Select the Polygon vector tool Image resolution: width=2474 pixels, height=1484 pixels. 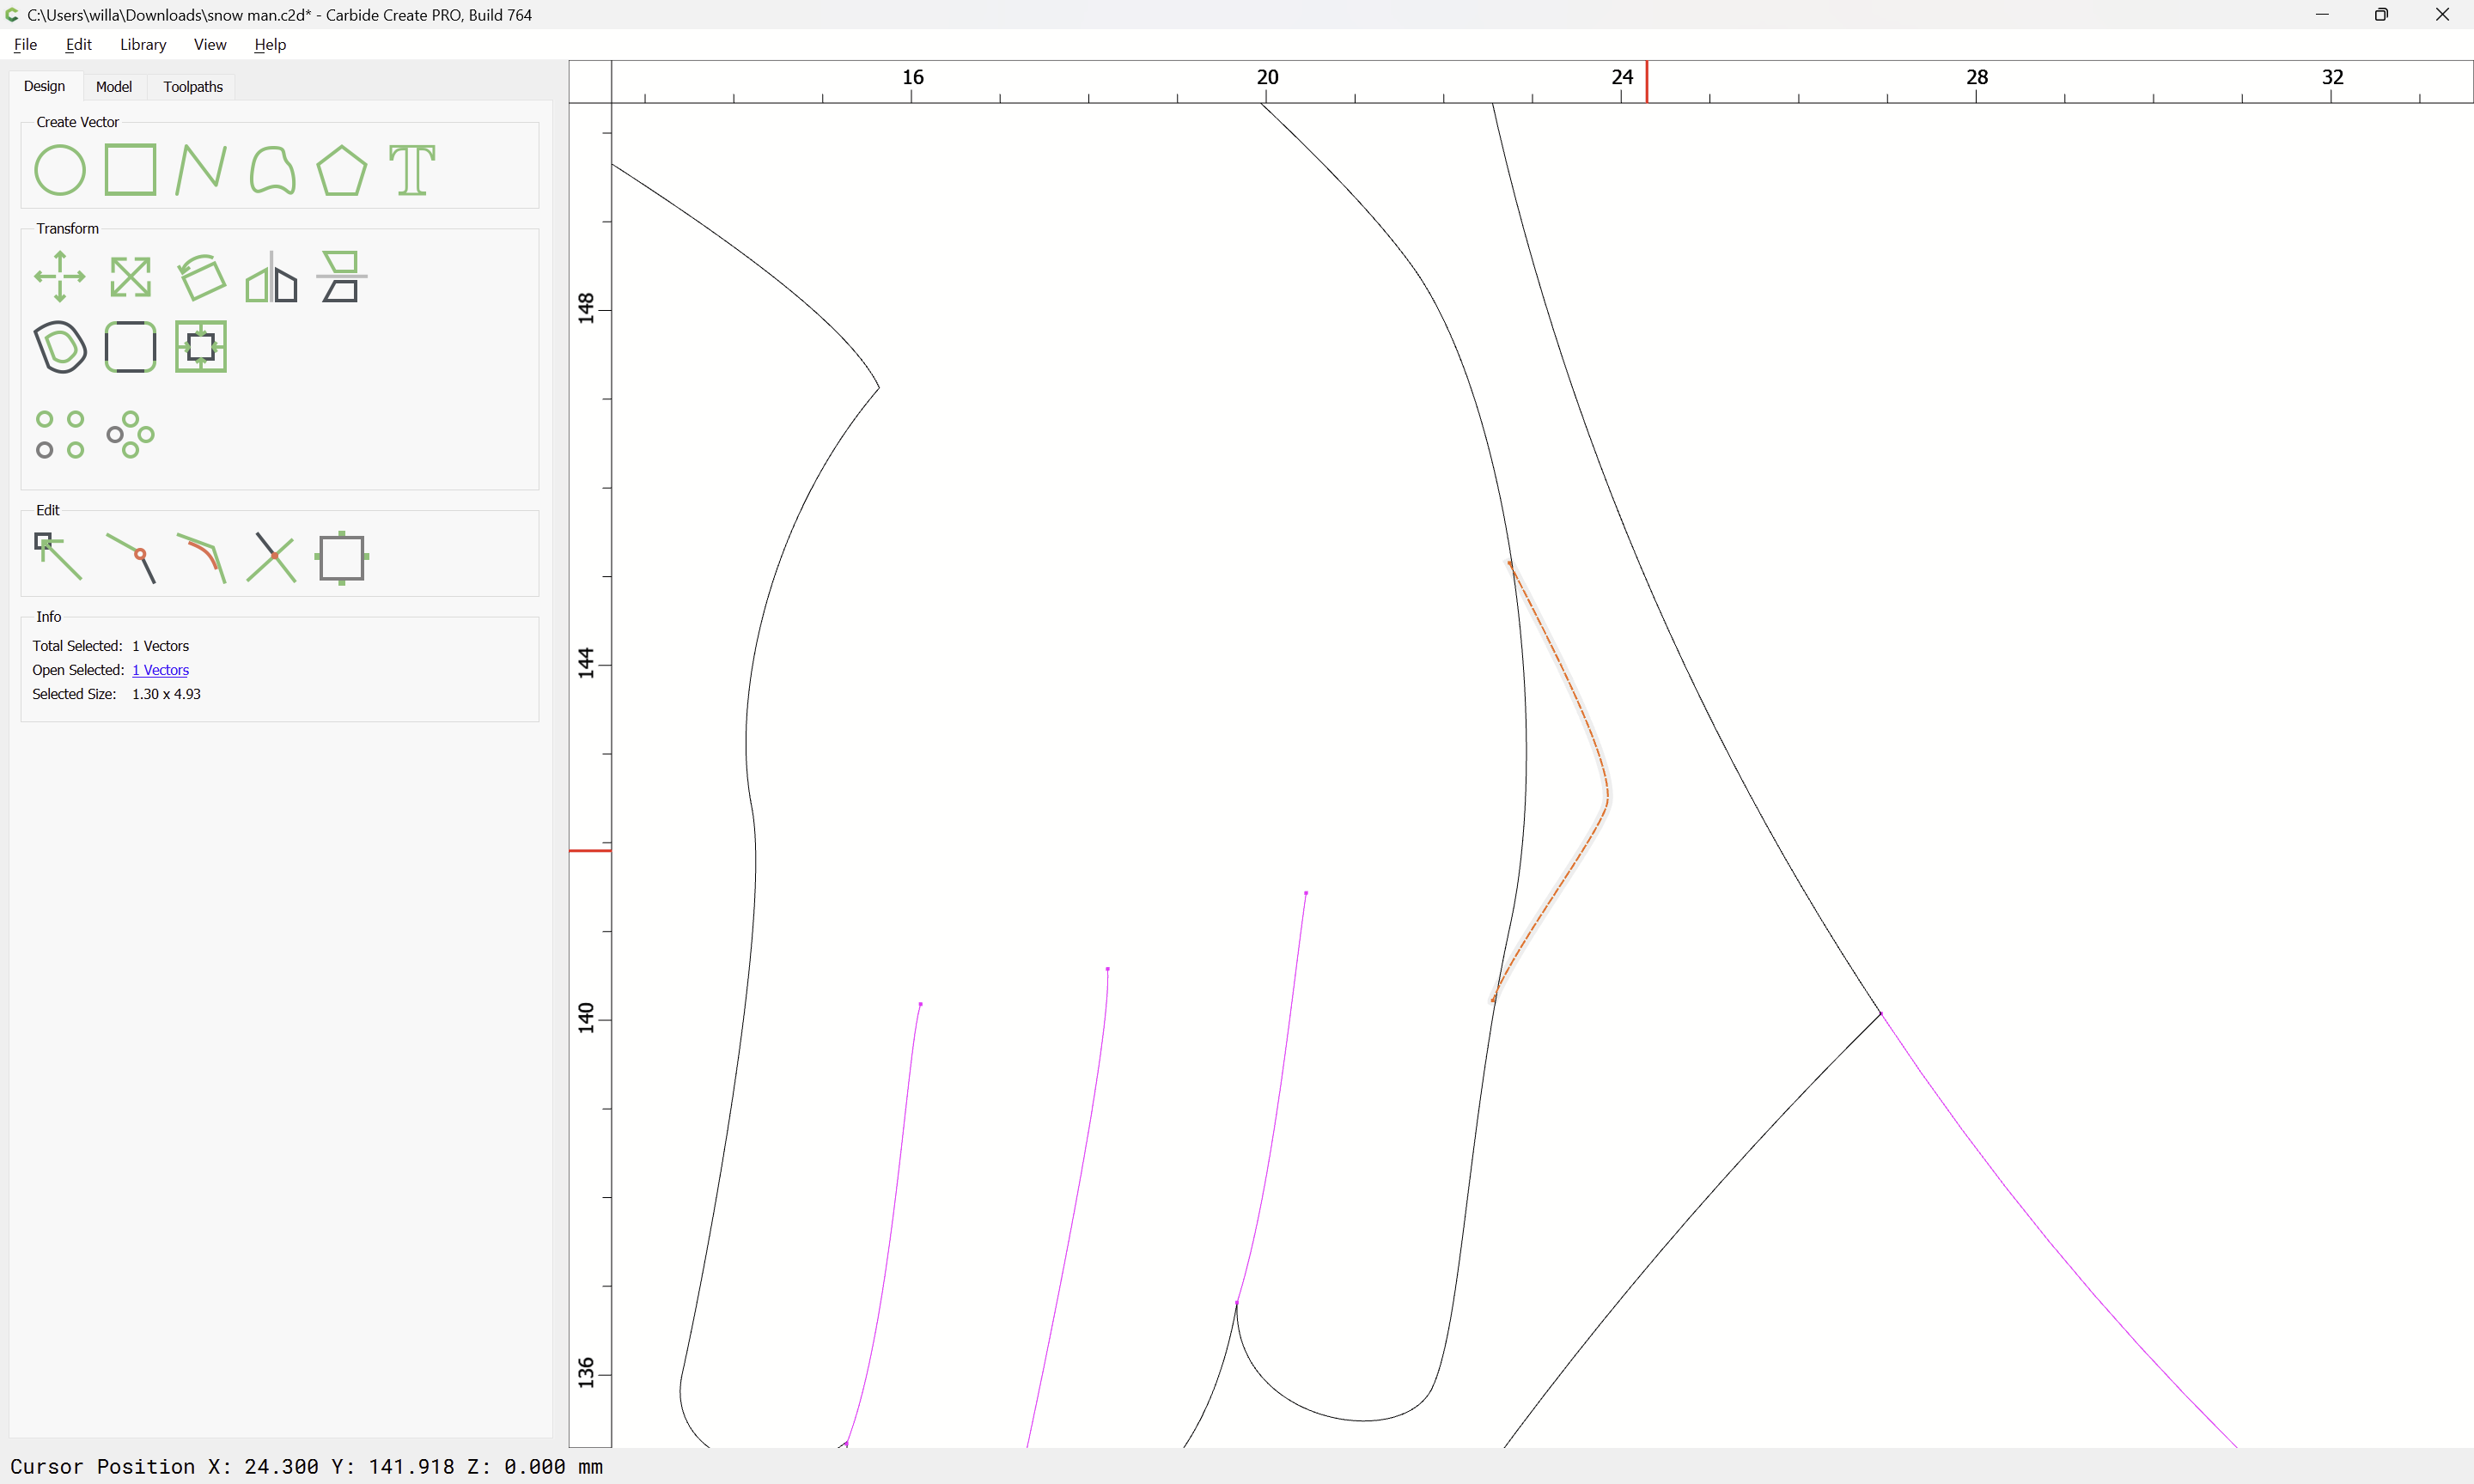341,170
